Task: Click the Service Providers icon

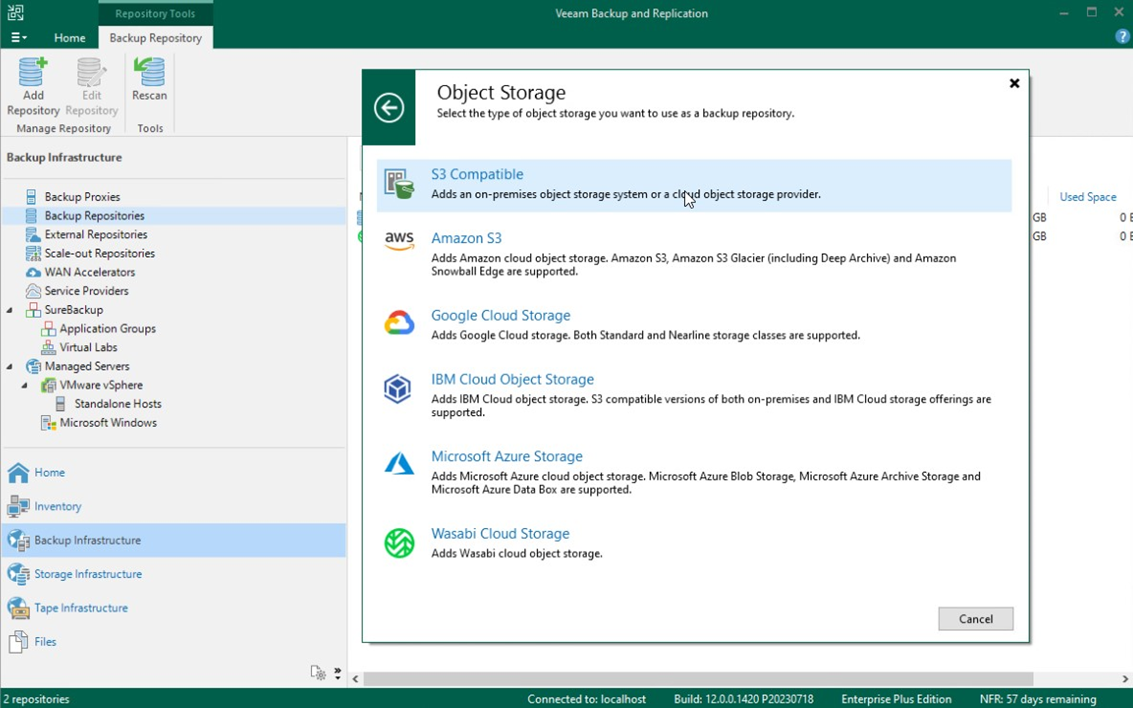Action: [33, 290]
